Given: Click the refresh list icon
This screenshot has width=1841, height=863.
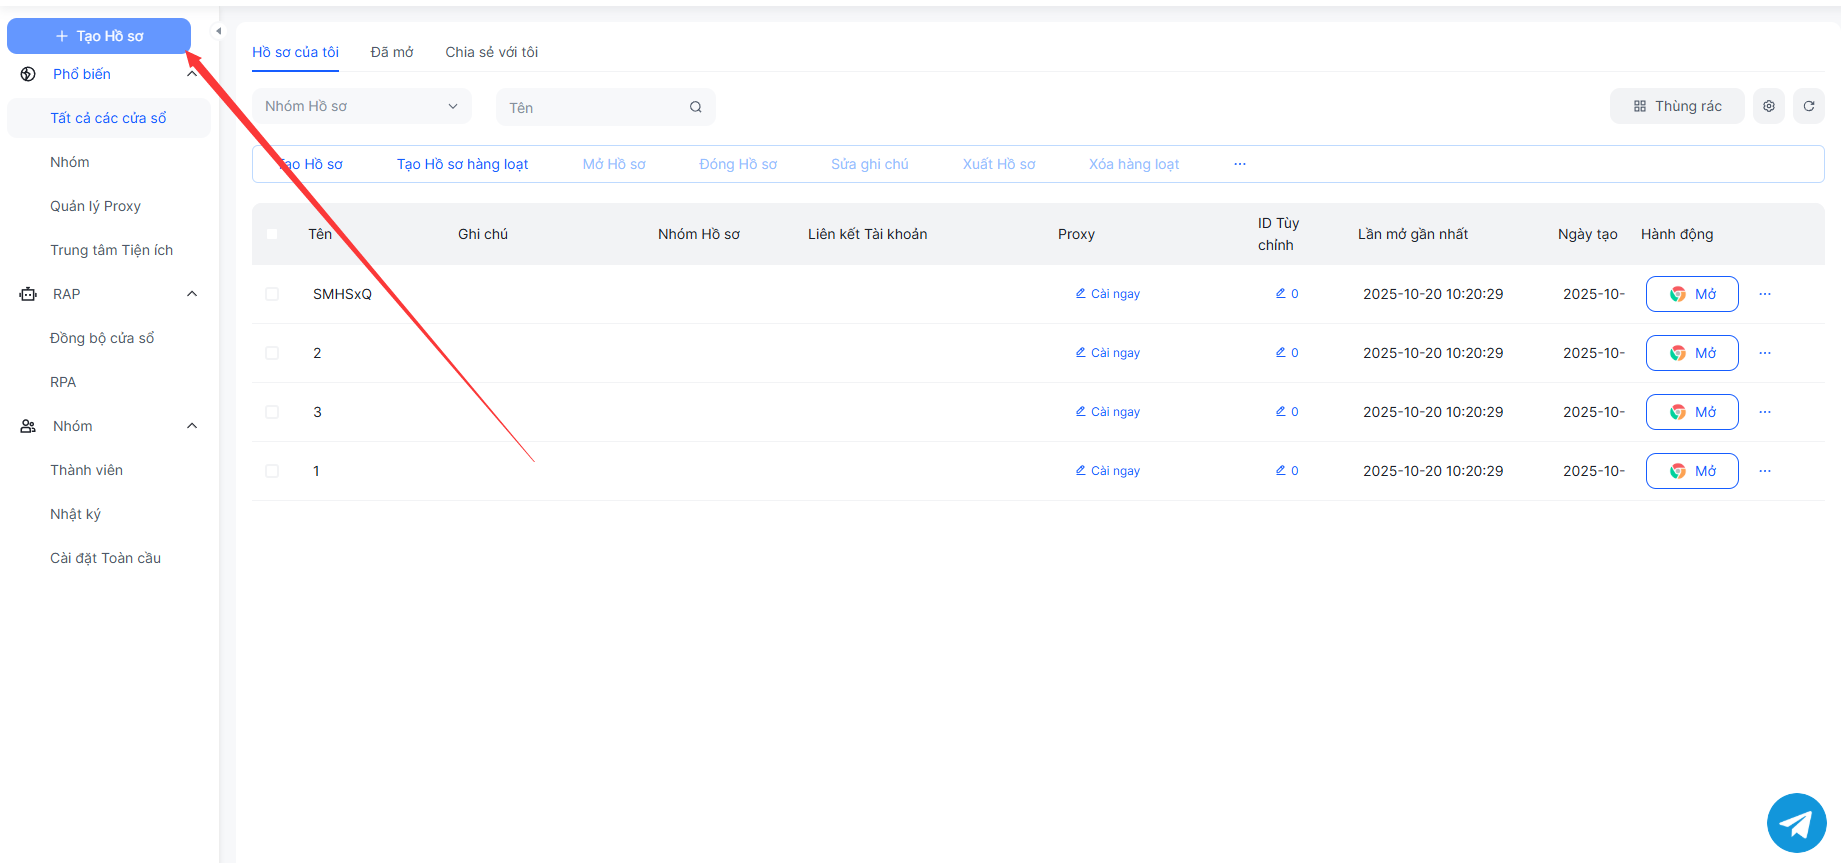Looking at the screenshot, I should point(1808,106).
